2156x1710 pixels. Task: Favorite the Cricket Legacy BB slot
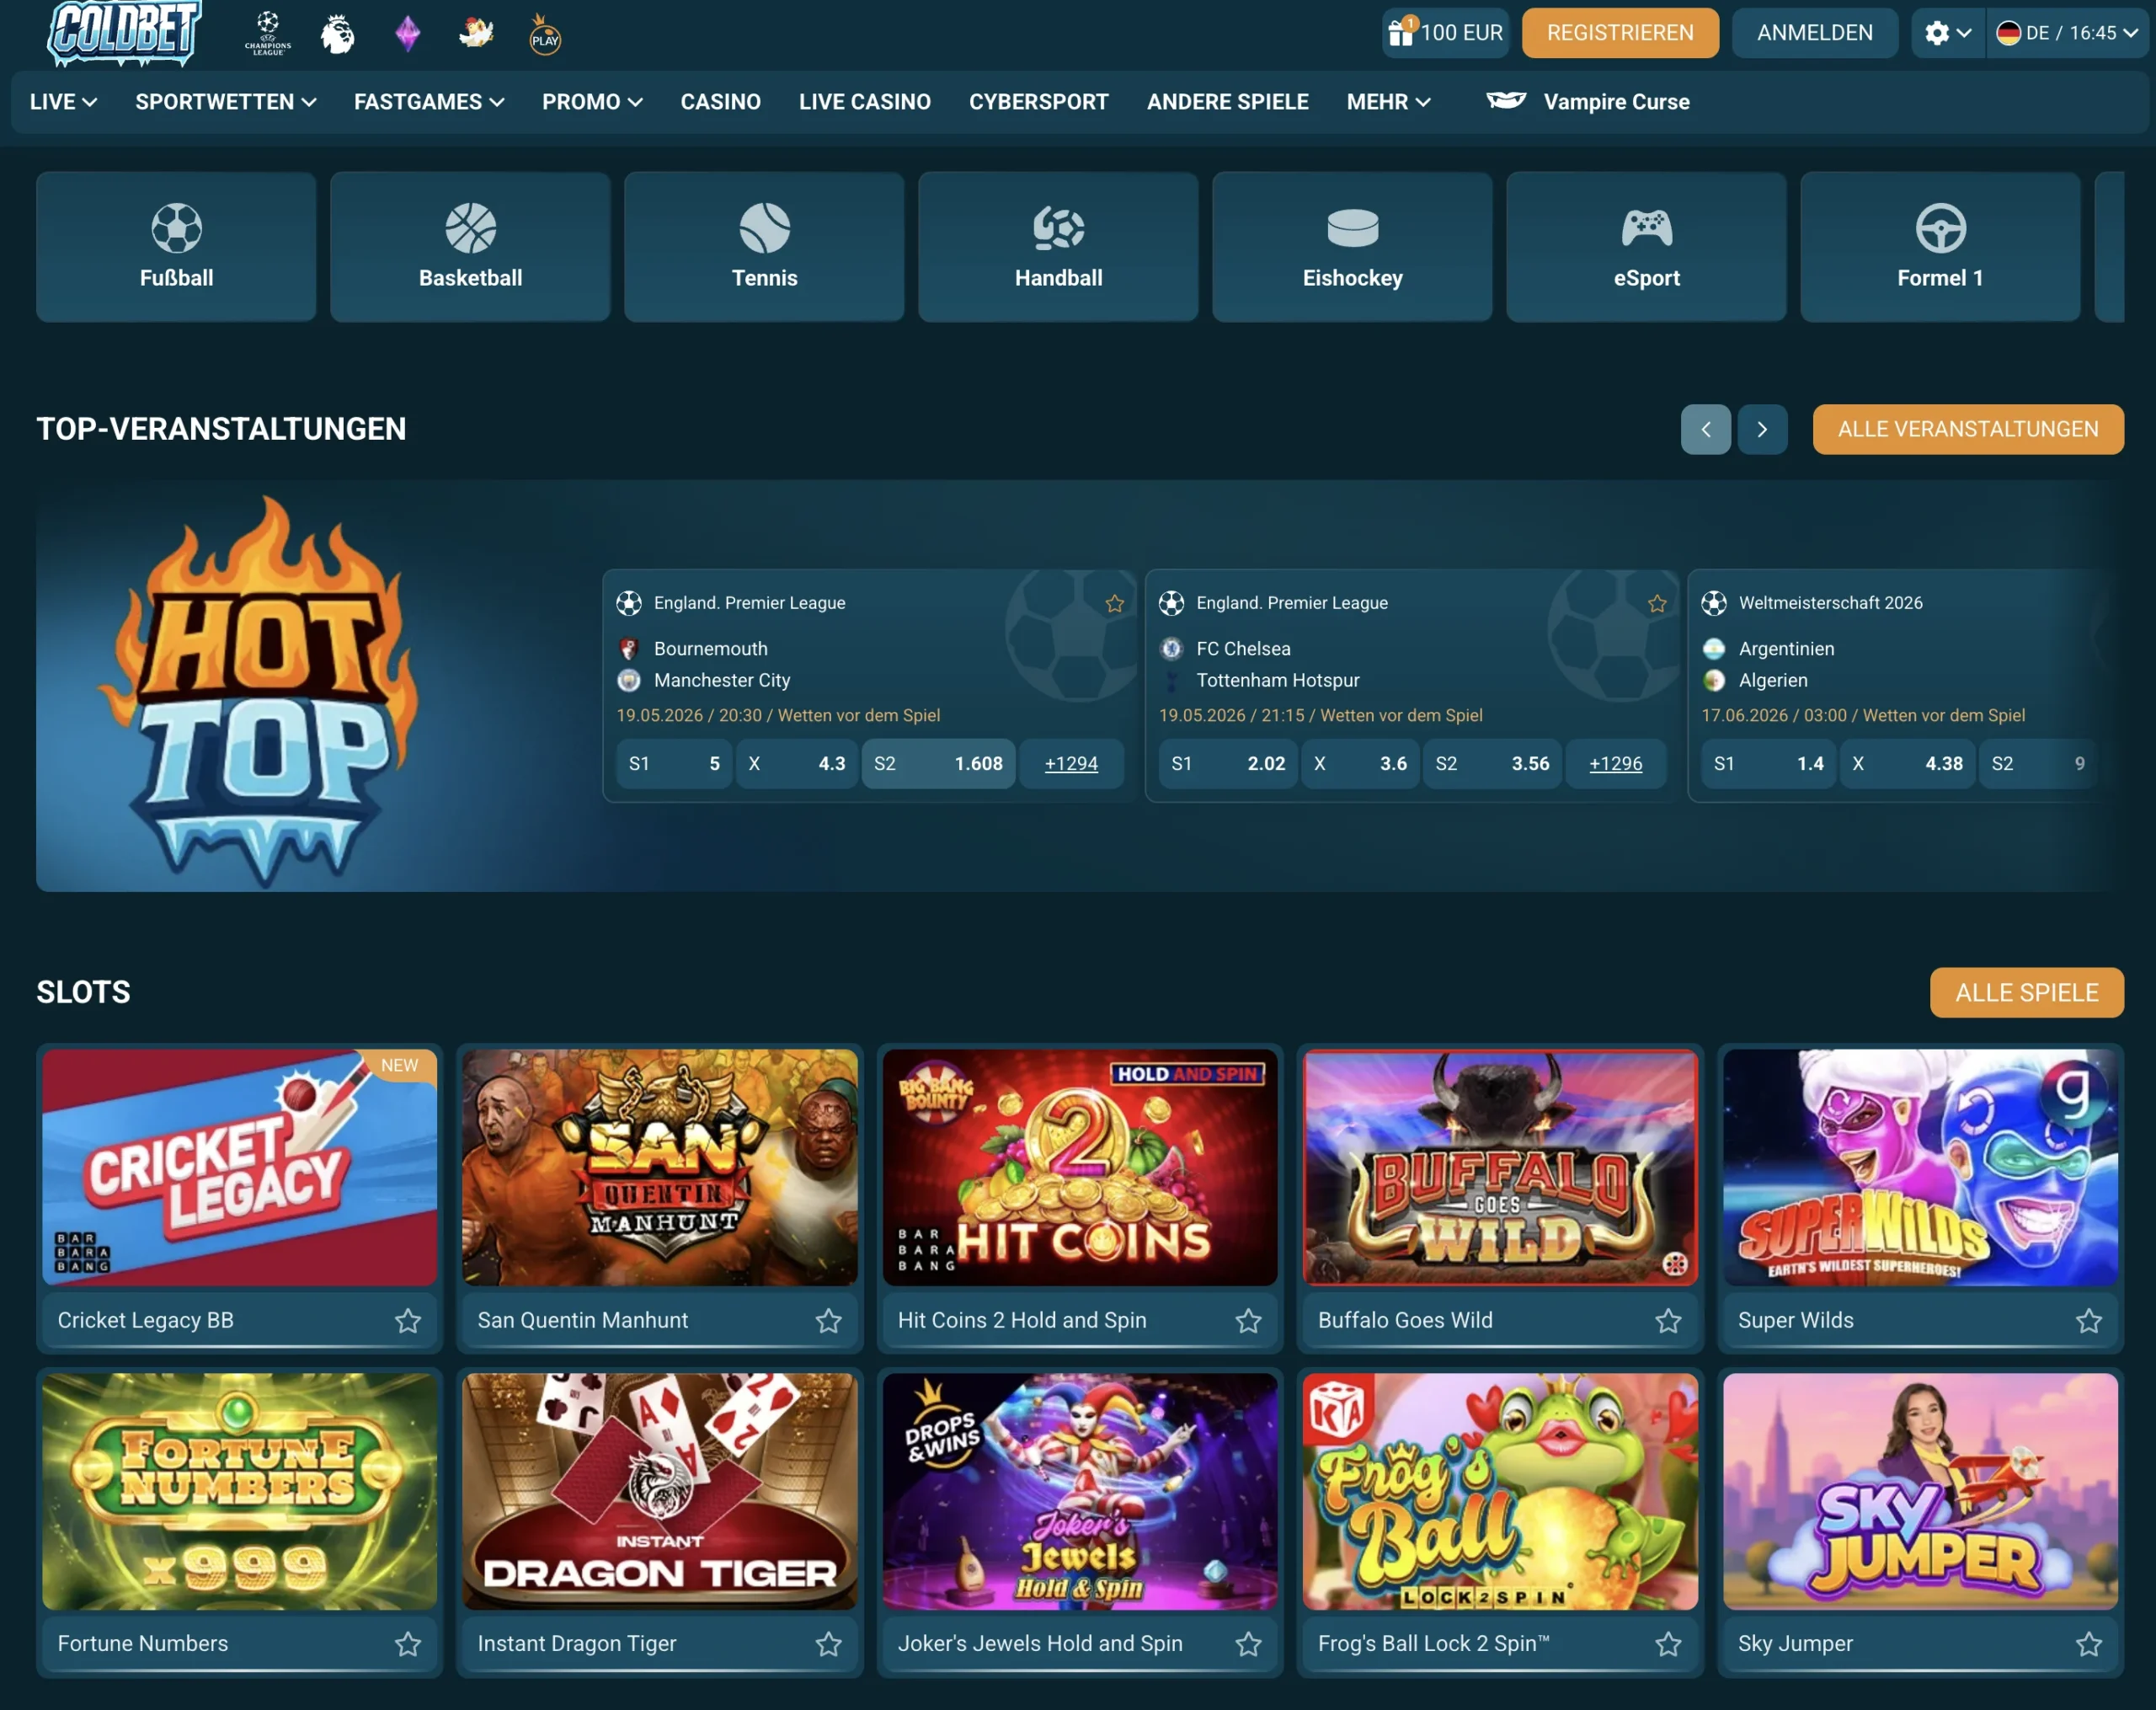pos(408,1321)
